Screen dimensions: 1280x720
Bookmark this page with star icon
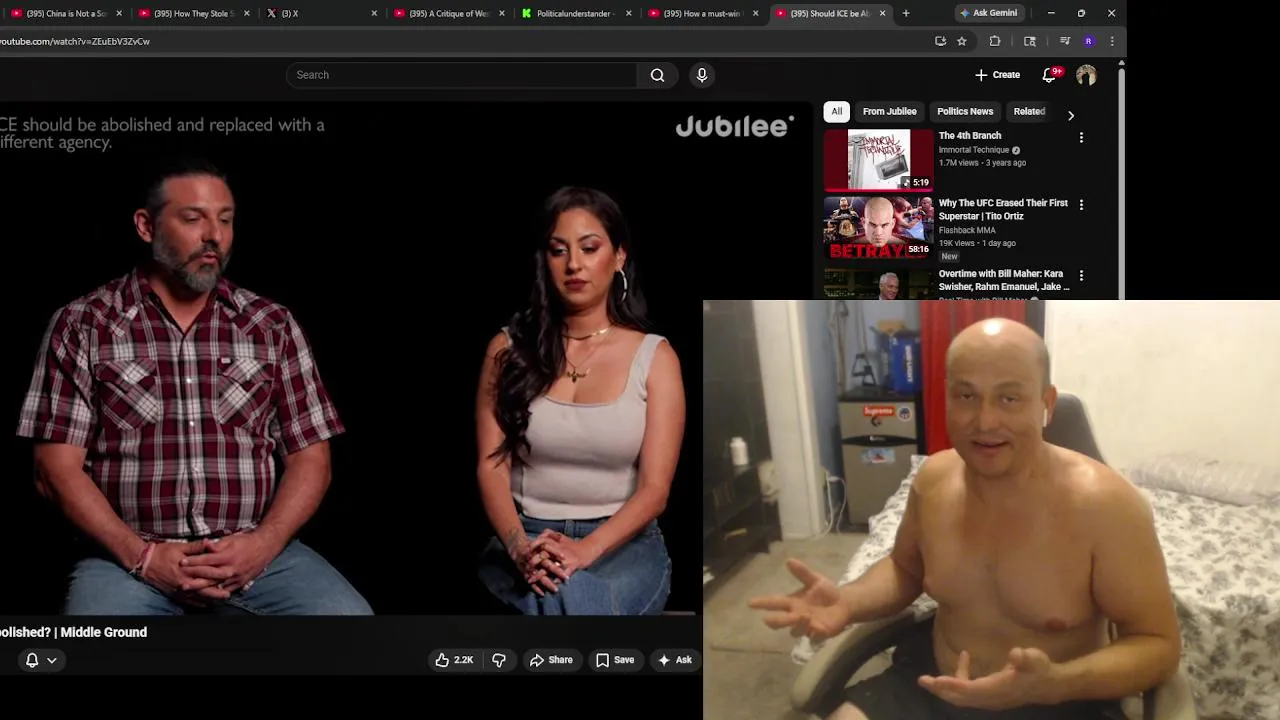(961, 41)
